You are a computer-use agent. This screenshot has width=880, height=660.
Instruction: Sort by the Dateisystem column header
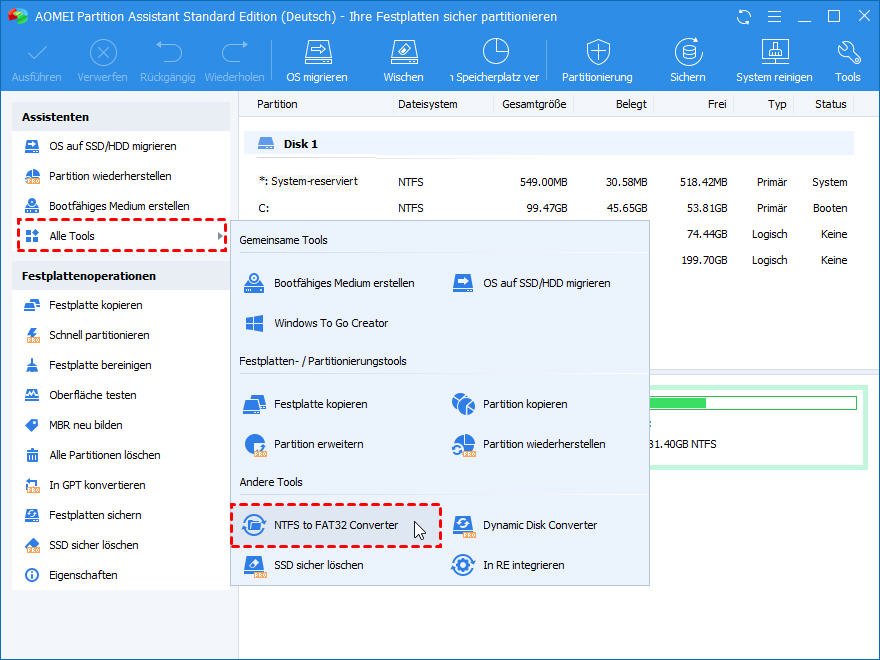[428, 104]
